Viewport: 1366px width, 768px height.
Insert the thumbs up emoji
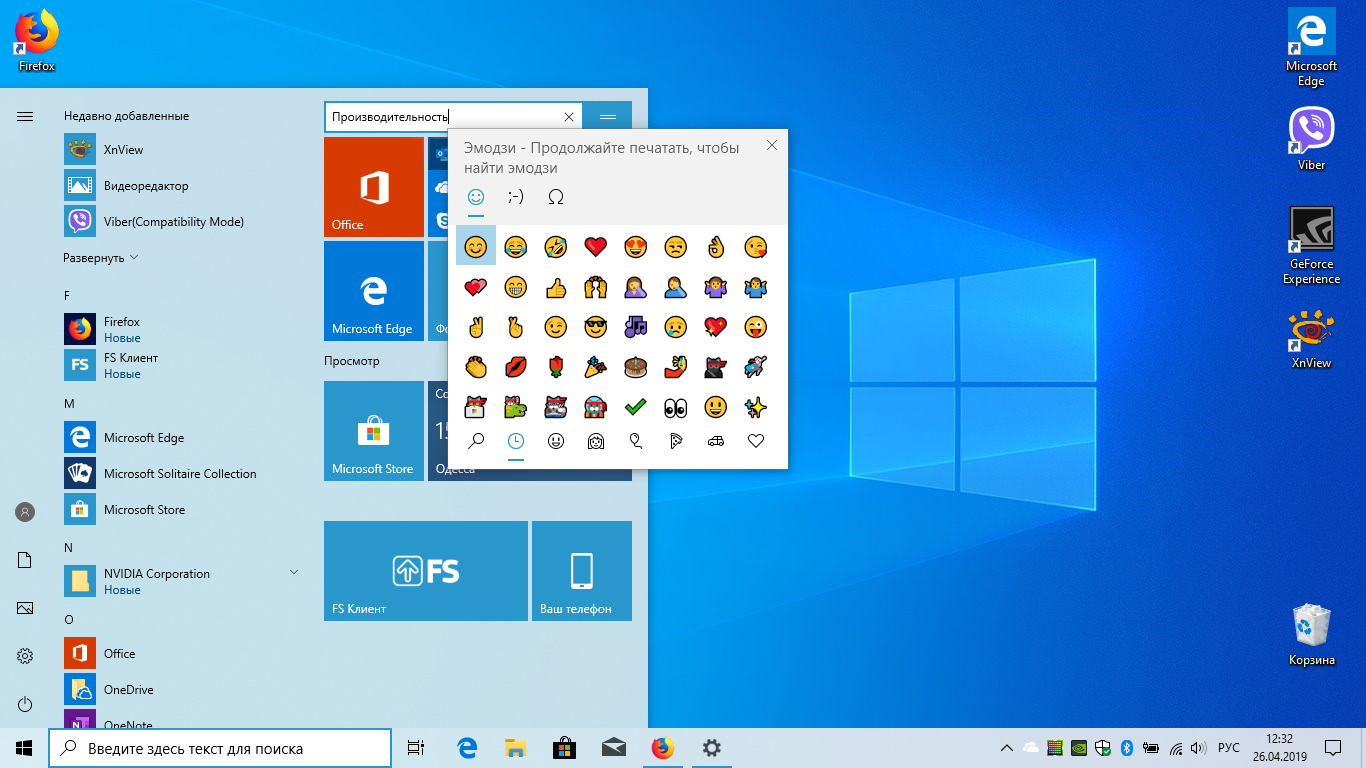(556, 287)
